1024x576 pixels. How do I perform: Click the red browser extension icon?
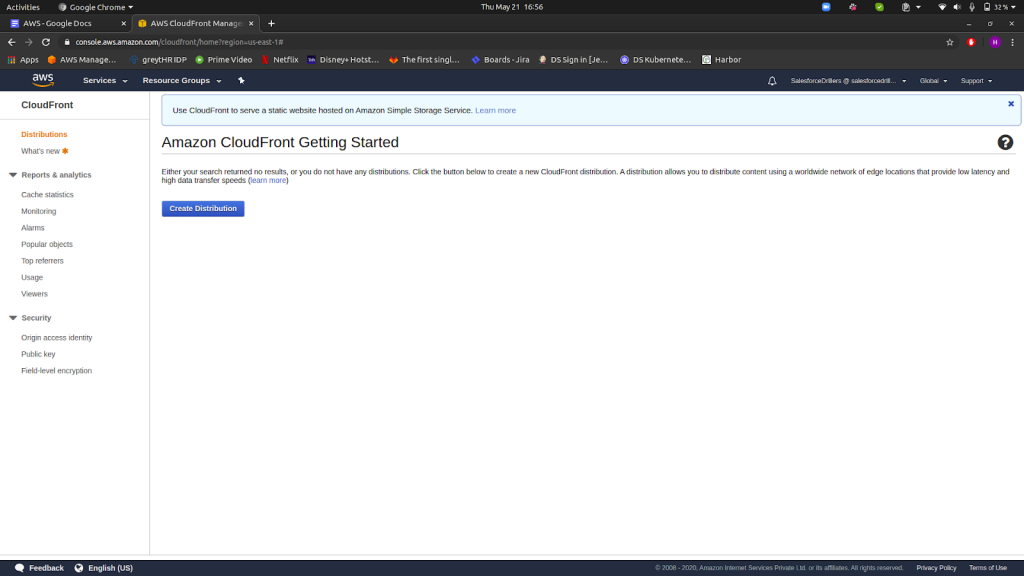[971, 42]
